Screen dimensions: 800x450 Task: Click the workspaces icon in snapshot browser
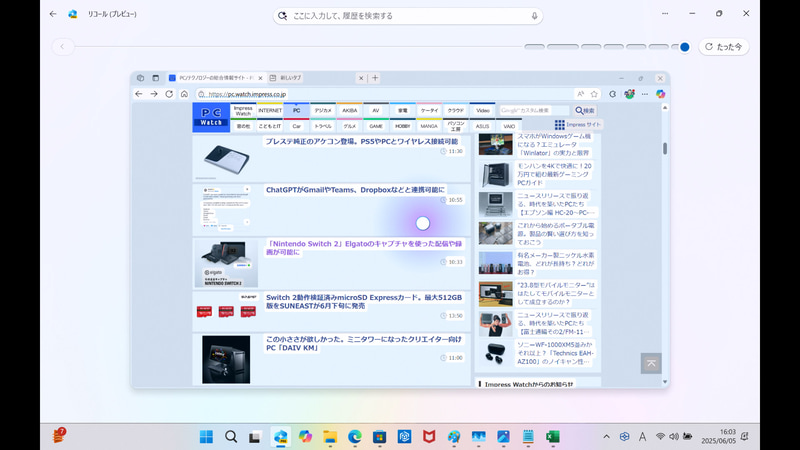point(140,78)
